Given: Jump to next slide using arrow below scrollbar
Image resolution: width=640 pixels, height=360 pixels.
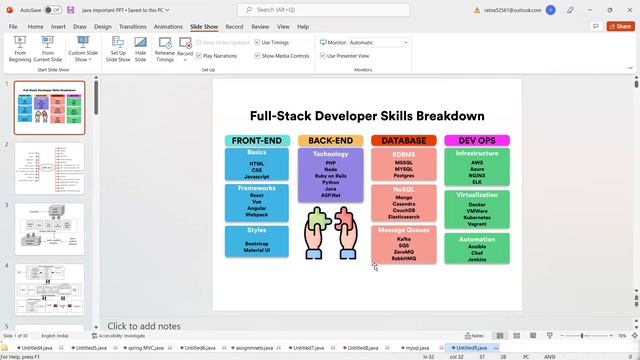Looking at the screenshot, I should (636, 305).
